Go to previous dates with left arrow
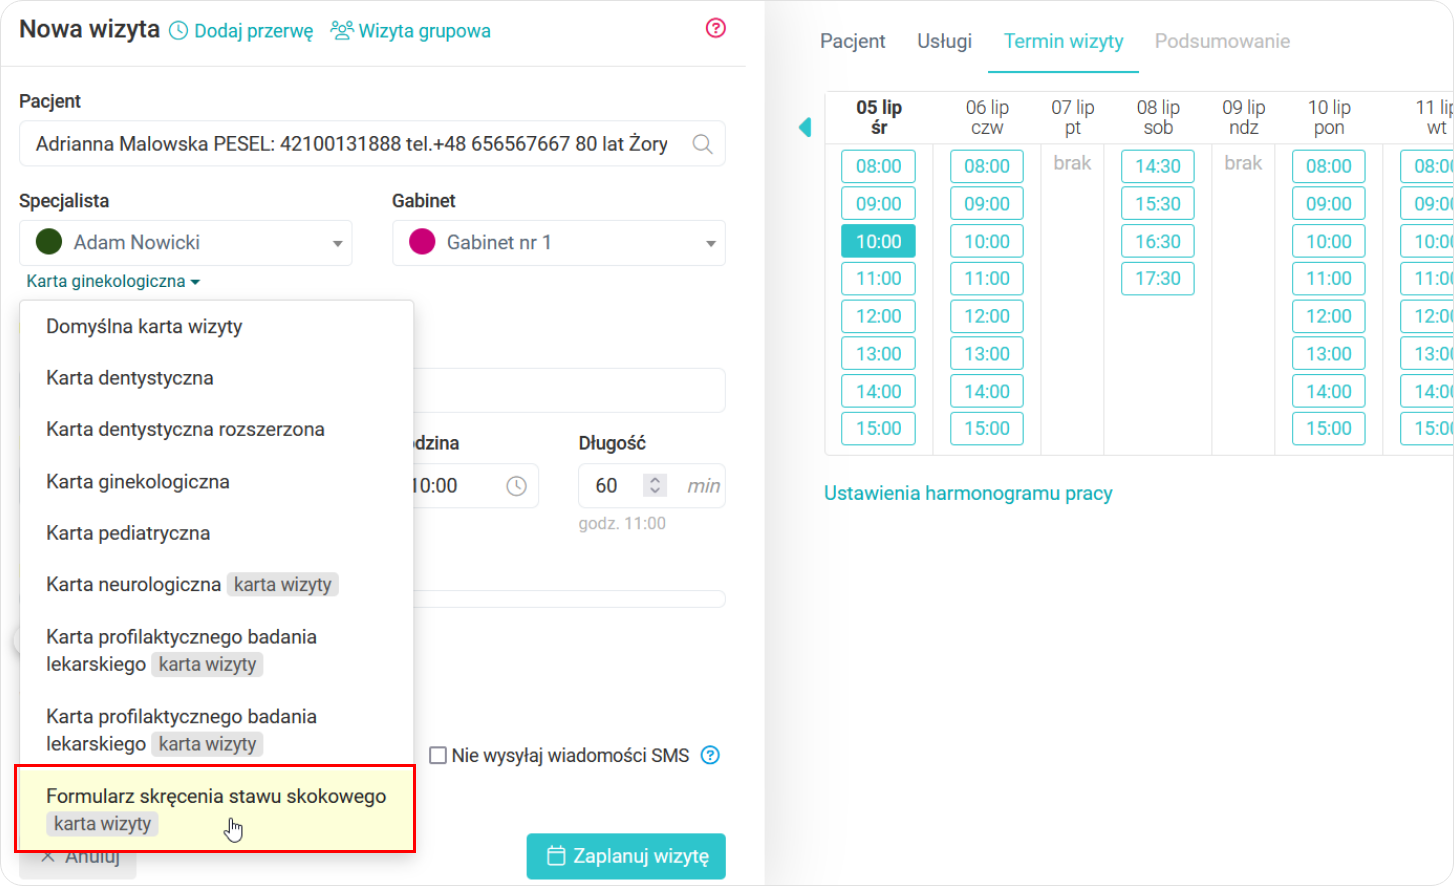The image size is (1454, 886). click(805, 127)
